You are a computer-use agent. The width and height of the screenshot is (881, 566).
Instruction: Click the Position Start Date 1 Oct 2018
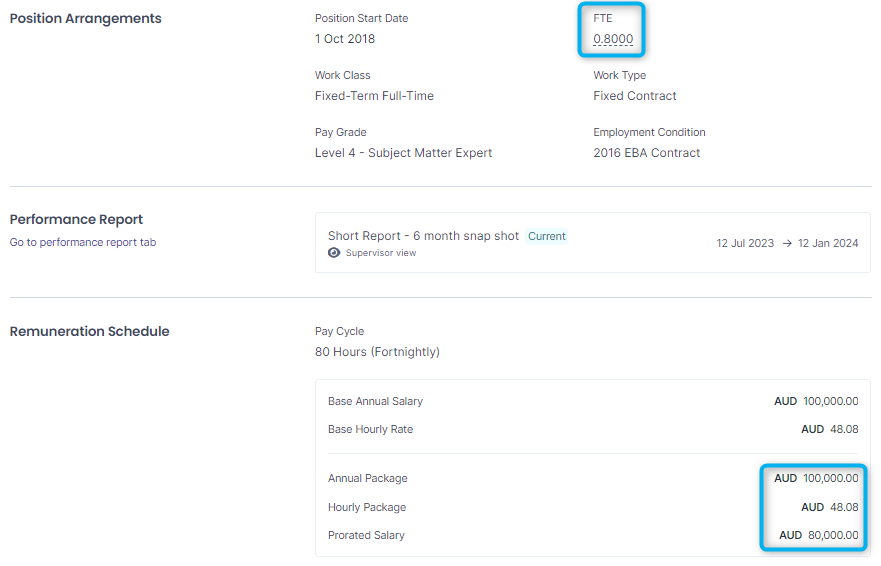point(345,39)
